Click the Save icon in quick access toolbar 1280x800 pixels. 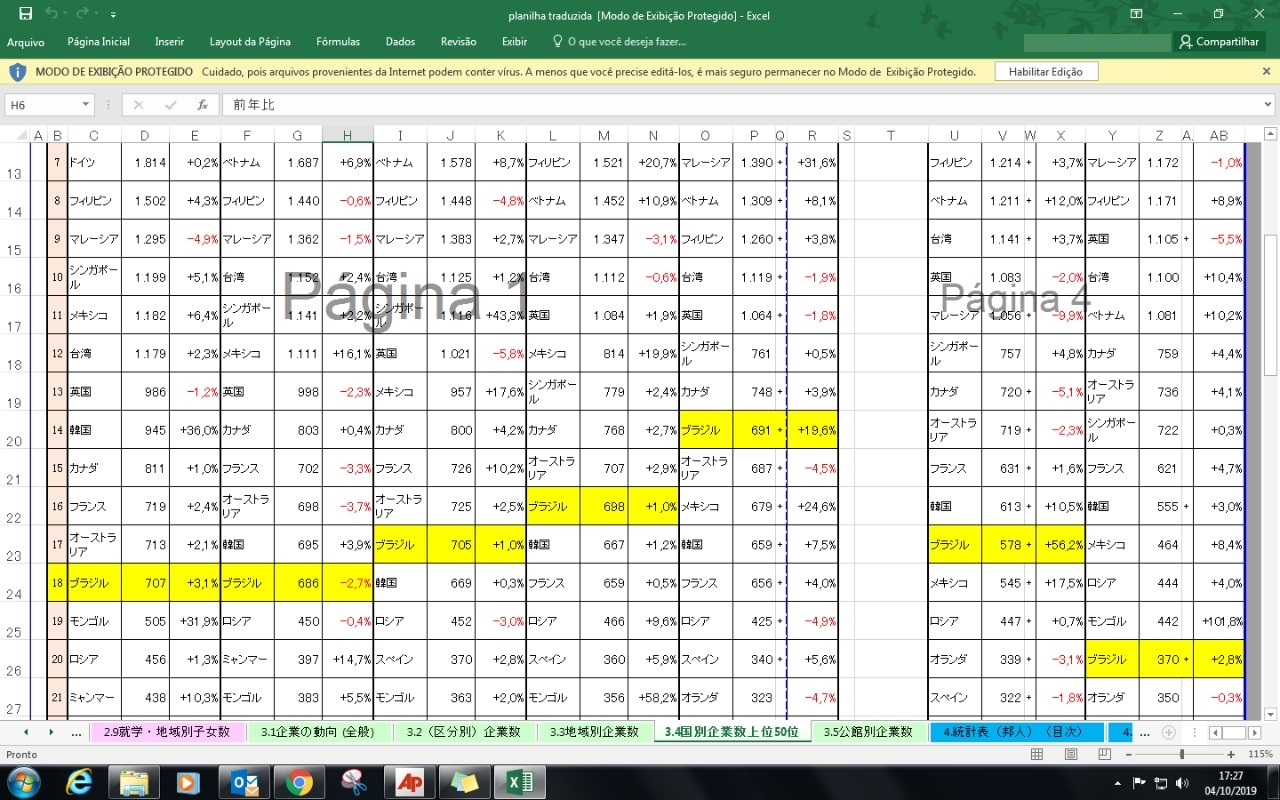25,14
